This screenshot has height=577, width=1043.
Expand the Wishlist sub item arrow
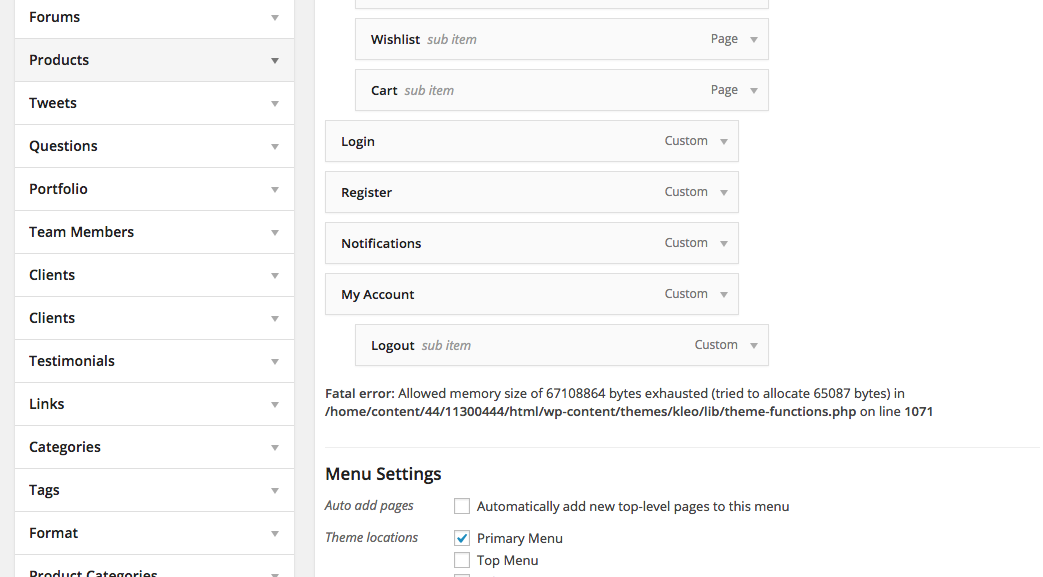point(753,40)
